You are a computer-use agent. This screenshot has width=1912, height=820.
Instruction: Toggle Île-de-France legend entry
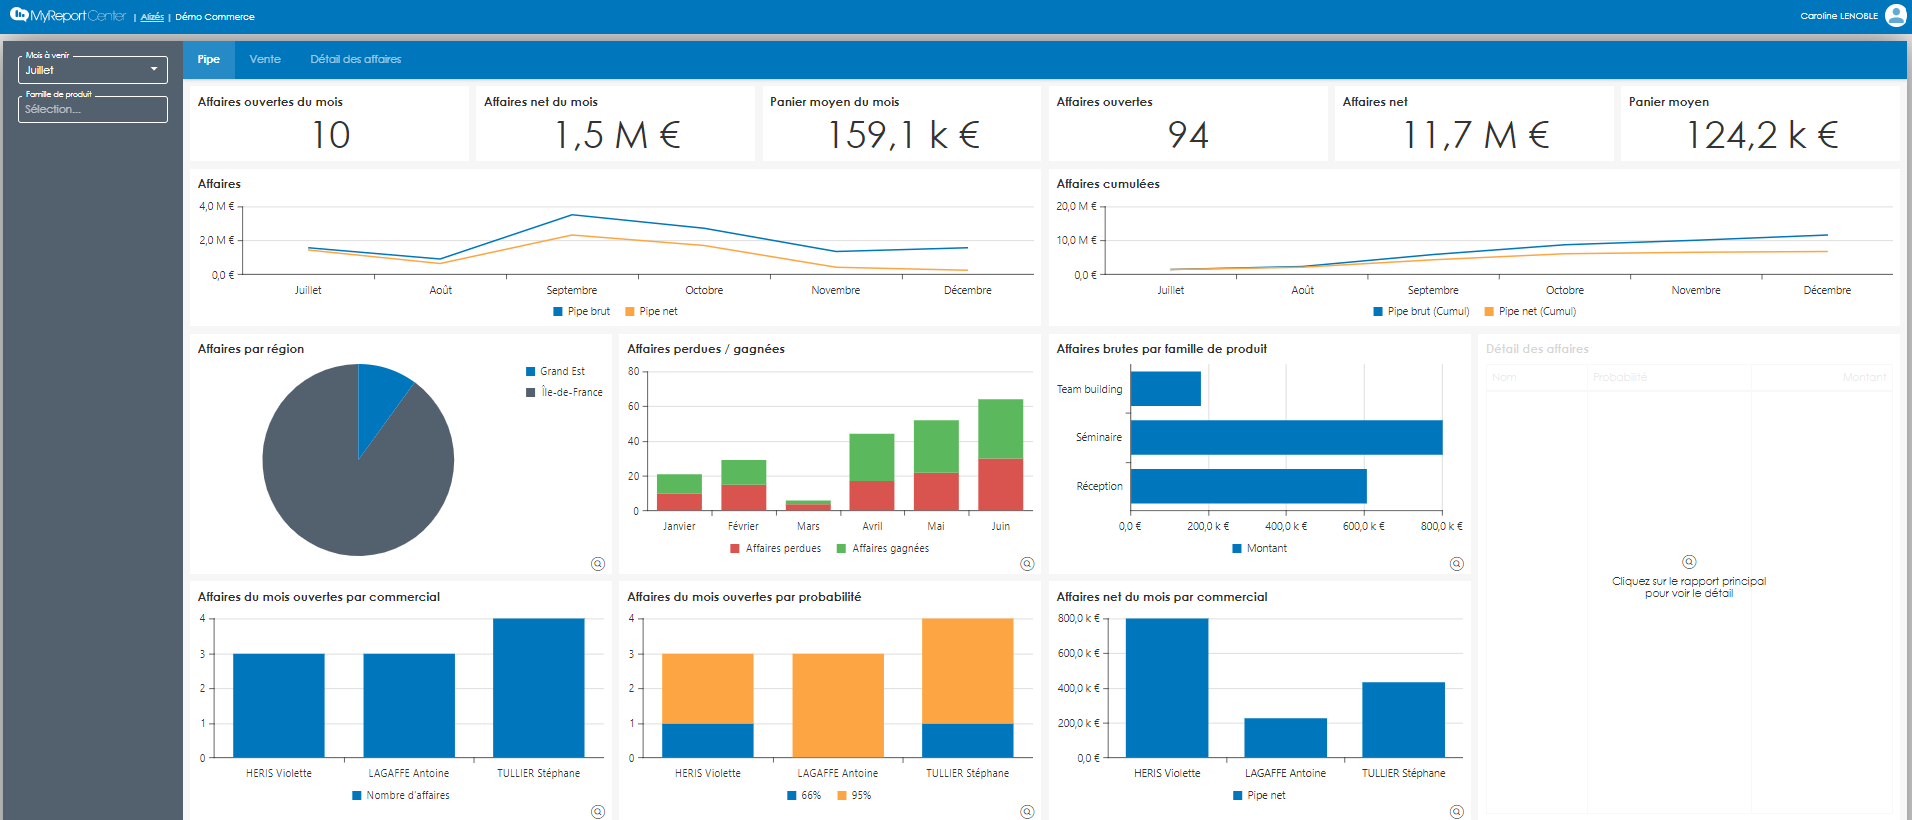pos(564,392)
